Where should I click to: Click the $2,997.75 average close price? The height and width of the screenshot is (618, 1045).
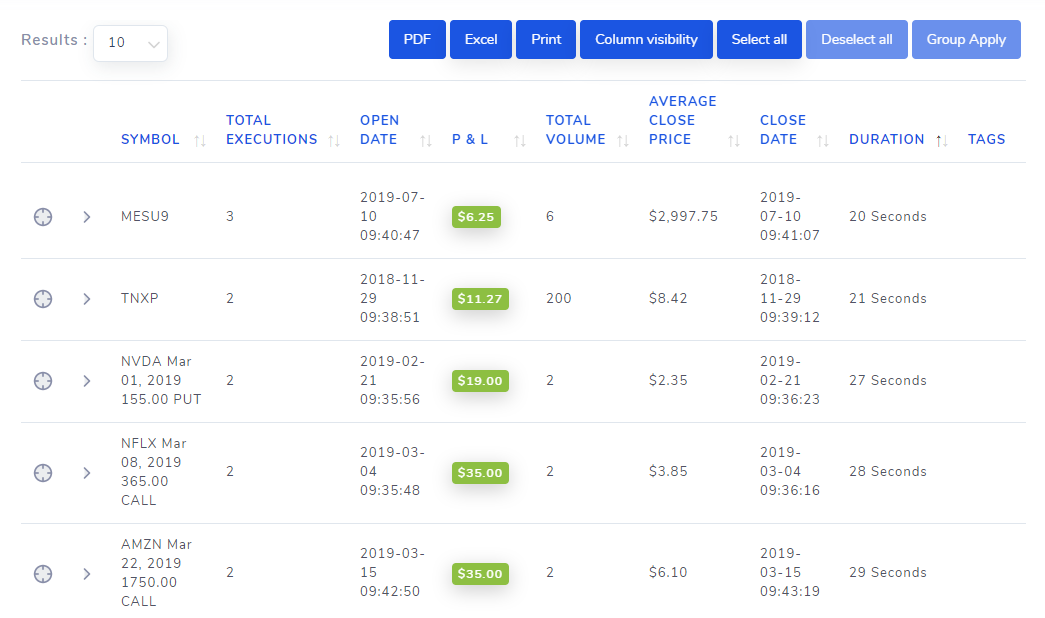point(683,217)
